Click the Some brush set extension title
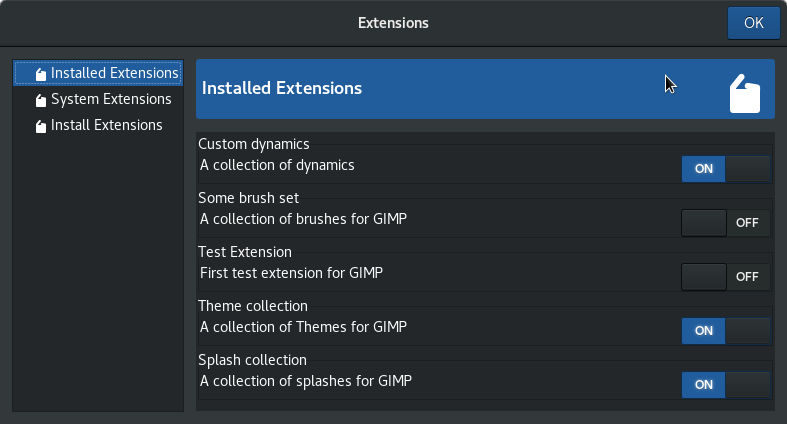The height and width of the screenshot is (424, 787). [x=248, y=198]
